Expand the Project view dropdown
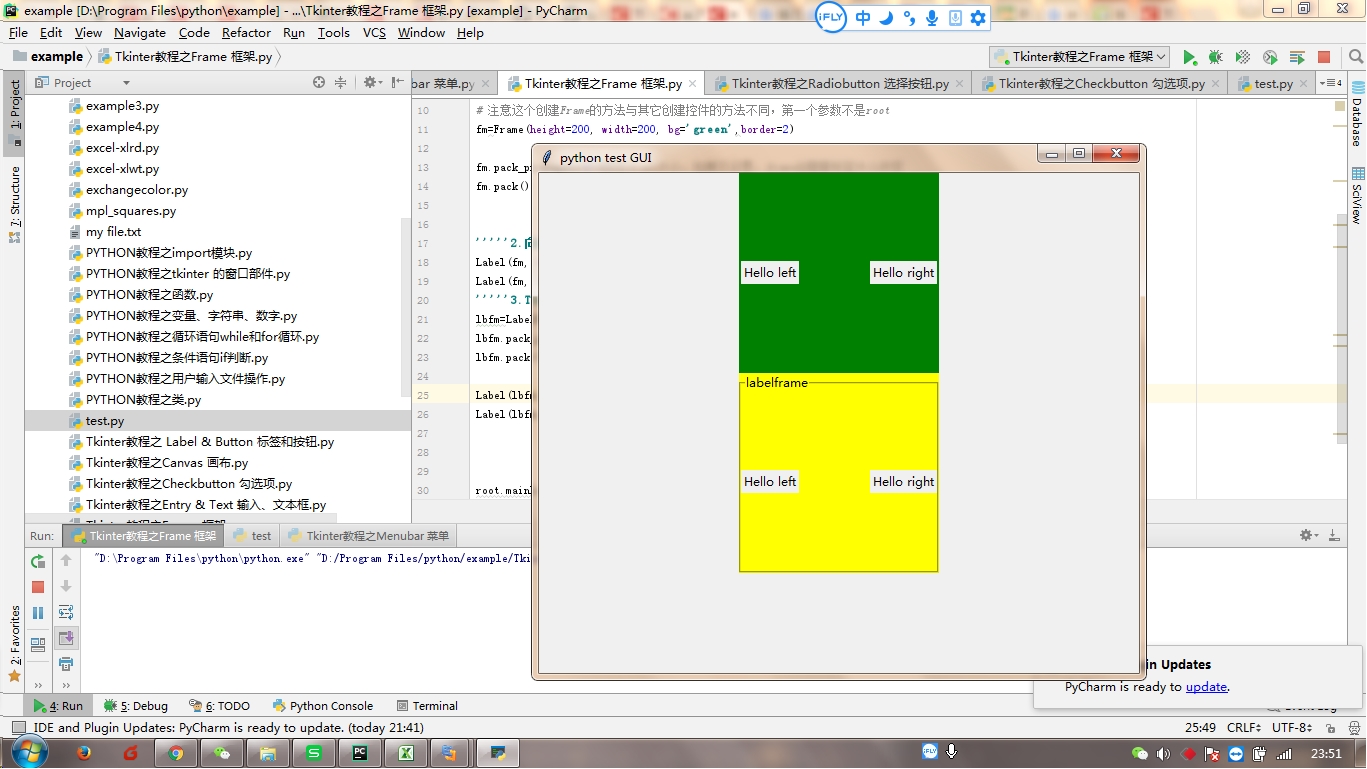Viewport: 1367px width, 769px height. coord(126,83)
